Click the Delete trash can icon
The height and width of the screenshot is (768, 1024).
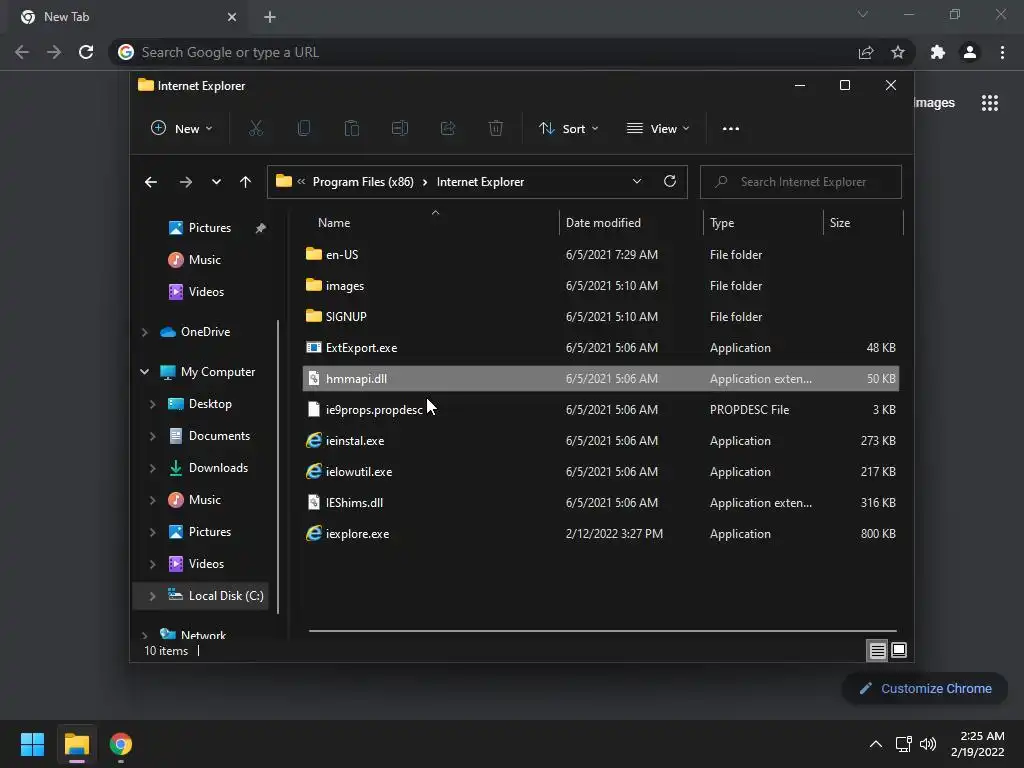tap(496, 129)
